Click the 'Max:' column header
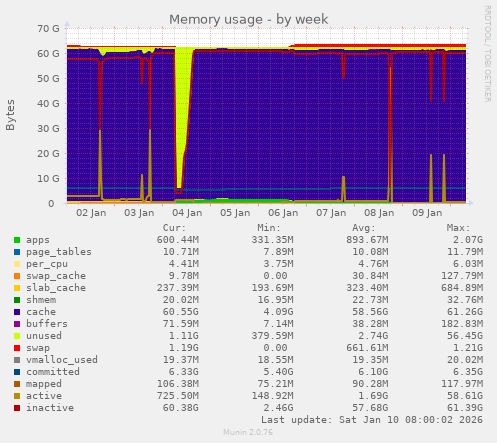497x443 pixels. (458, 228)
